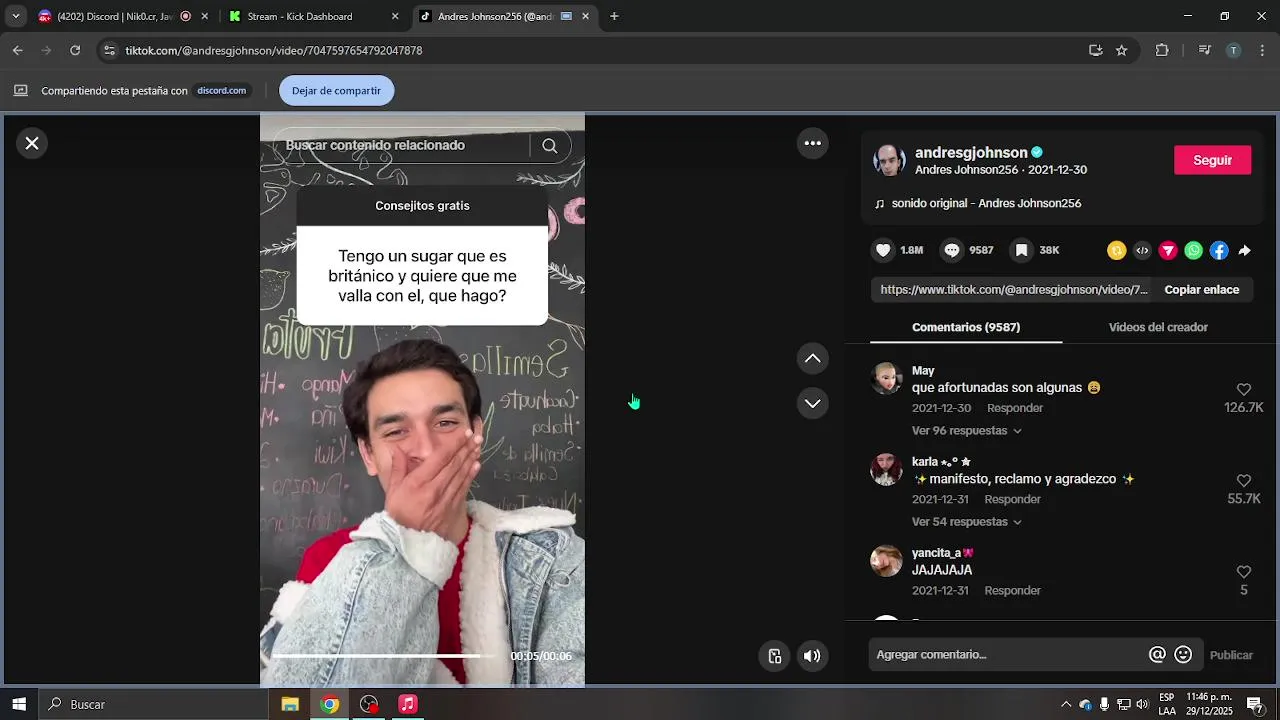This screenshot has height=720, width=1280.
Task: Reload the page
Action: point(75,50)
